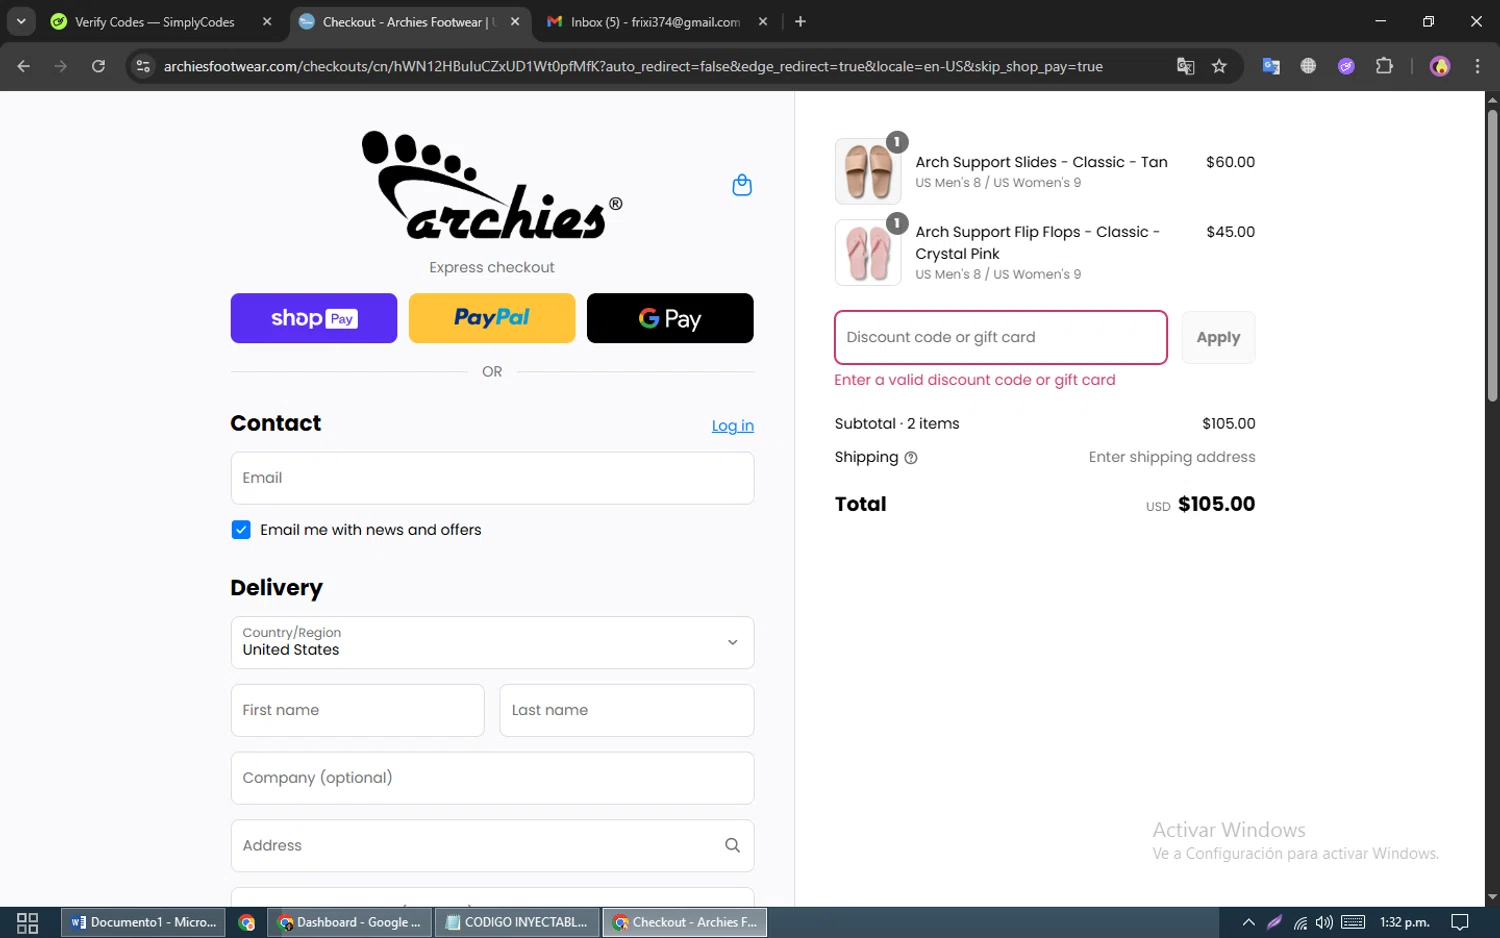Switch to the Gmail Inbox (5) tab
Viewport: 1500px width, 938px height.
tap(655, 21)
